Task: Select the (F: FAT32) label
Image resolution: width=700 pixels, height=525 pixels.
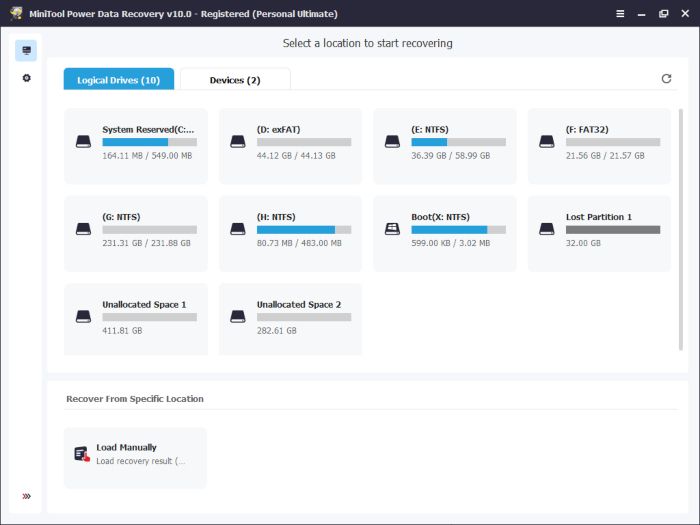Action: coord(587,129)
